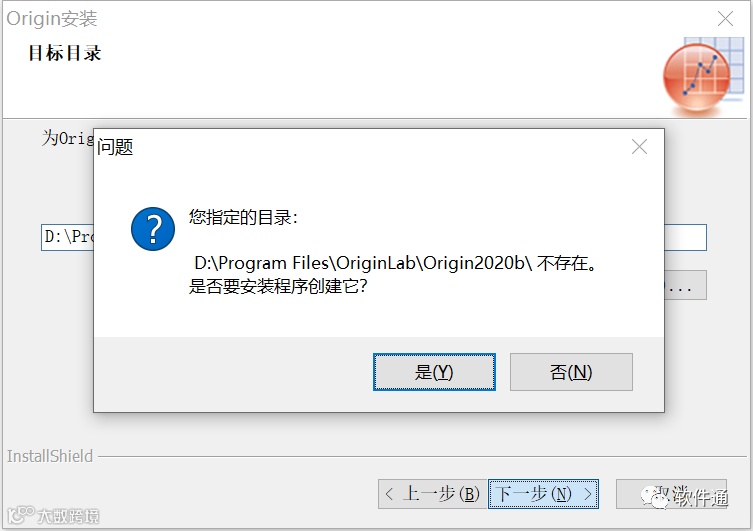Image resolution: width=753 pixels, height=531 pixels.
Task: Click the Origin安装 window title
Action: click(x=52, y=19)
